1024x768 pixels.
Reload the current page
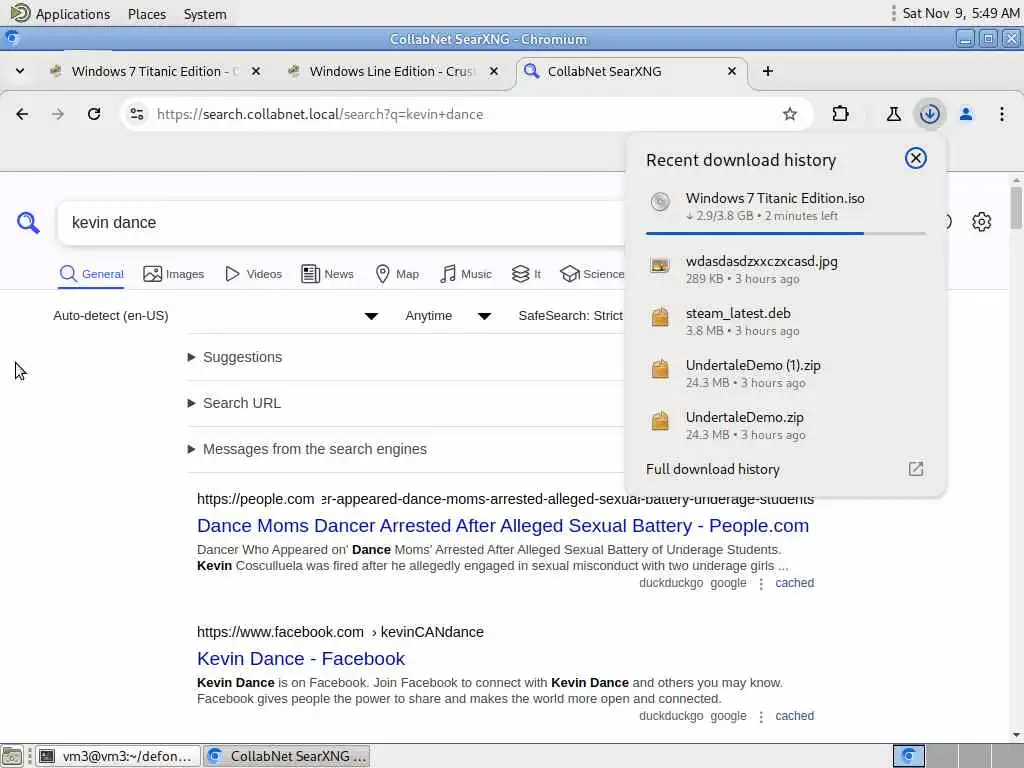coord(94,114)
